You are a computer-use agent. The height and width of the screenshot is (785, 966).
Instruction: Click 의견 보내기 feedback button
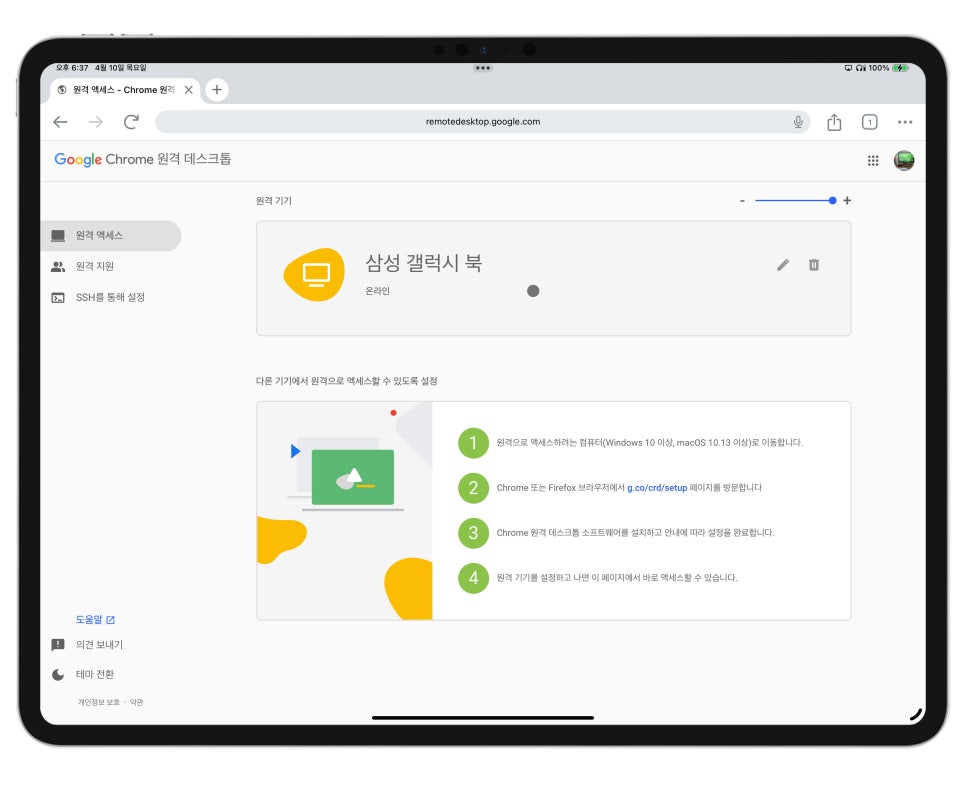click(99, 645)
